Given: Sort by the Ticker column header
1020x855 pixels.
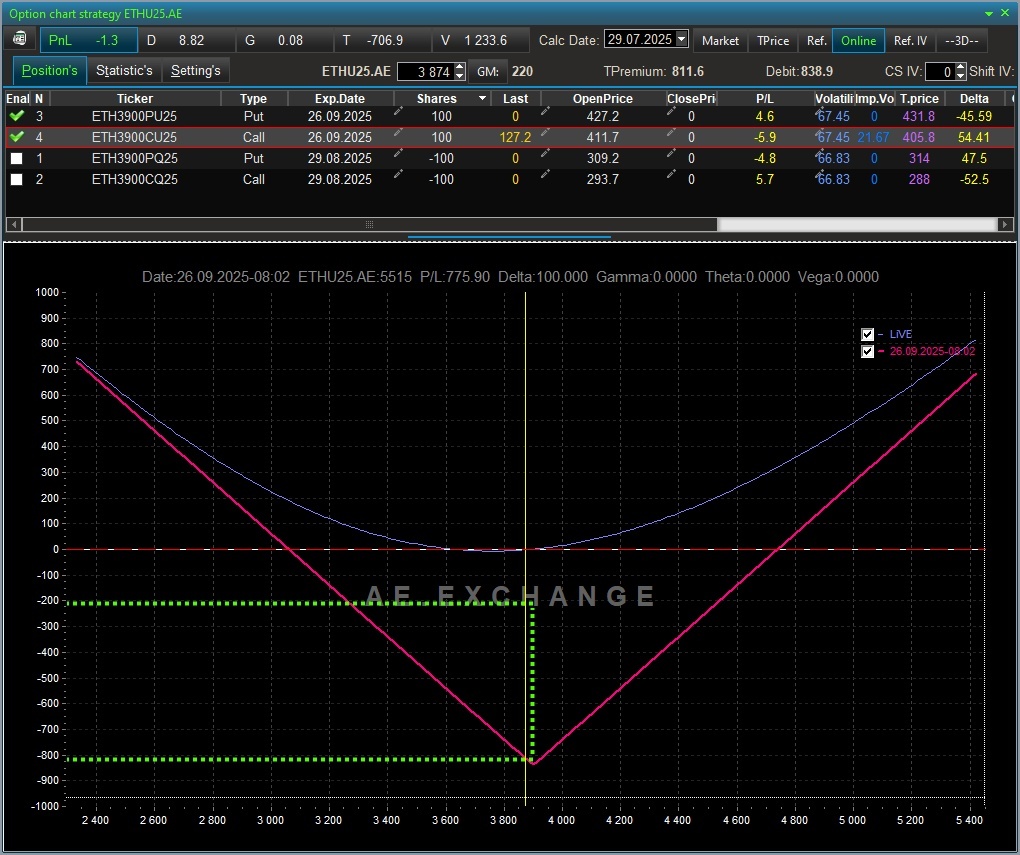Looking at the screenshot, I should [135, 98].
